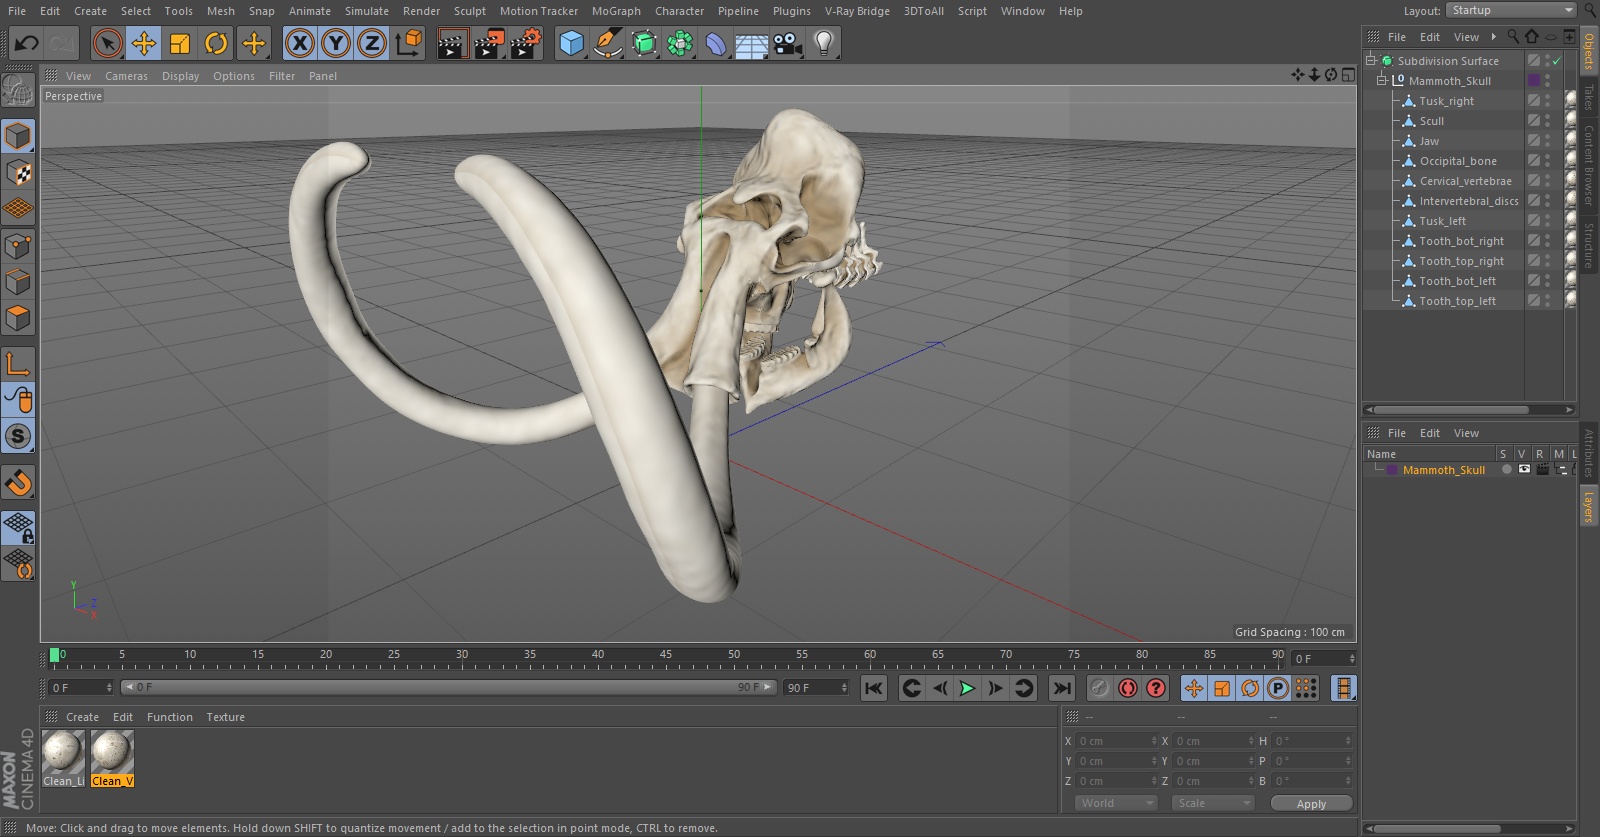Open the viewport Cameras menu
Image resolution: width=1600 pixels, height=837 pixels.
point(126,76)
